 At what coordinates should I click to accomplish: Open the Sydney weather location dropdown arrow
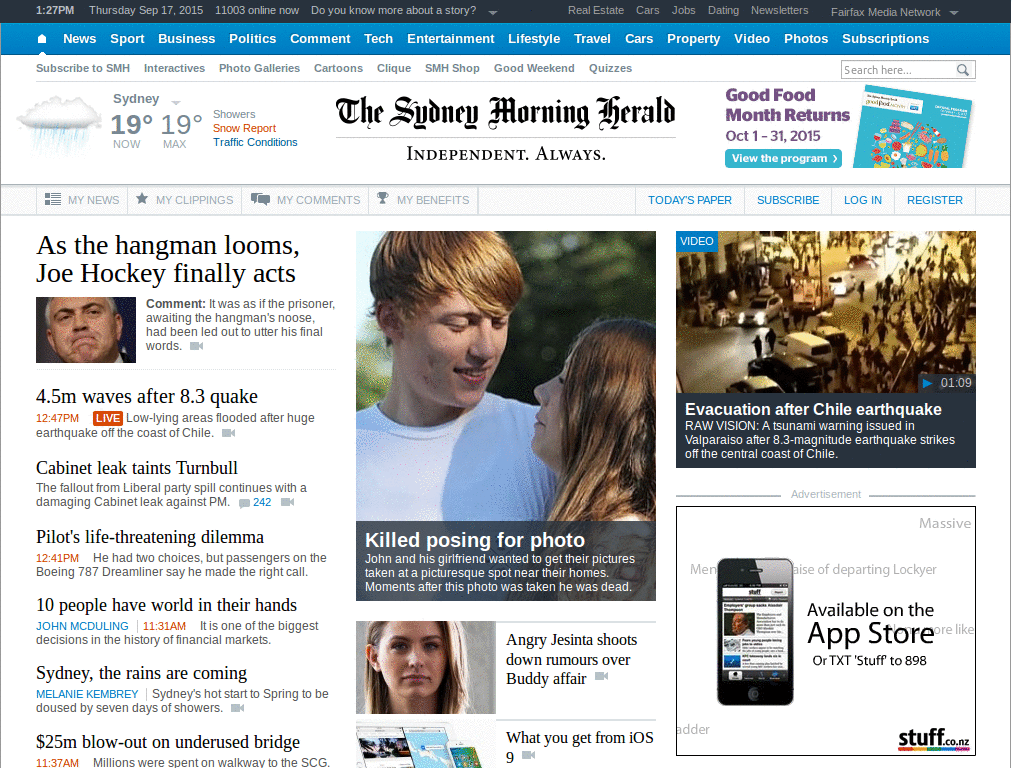[176, 103]
